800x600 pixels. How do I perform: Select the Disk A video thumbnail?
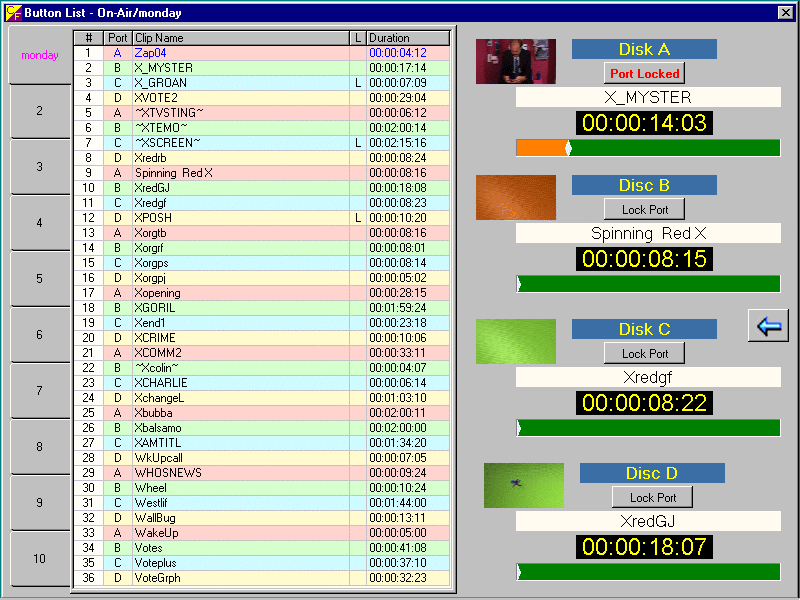click(515, 61)
